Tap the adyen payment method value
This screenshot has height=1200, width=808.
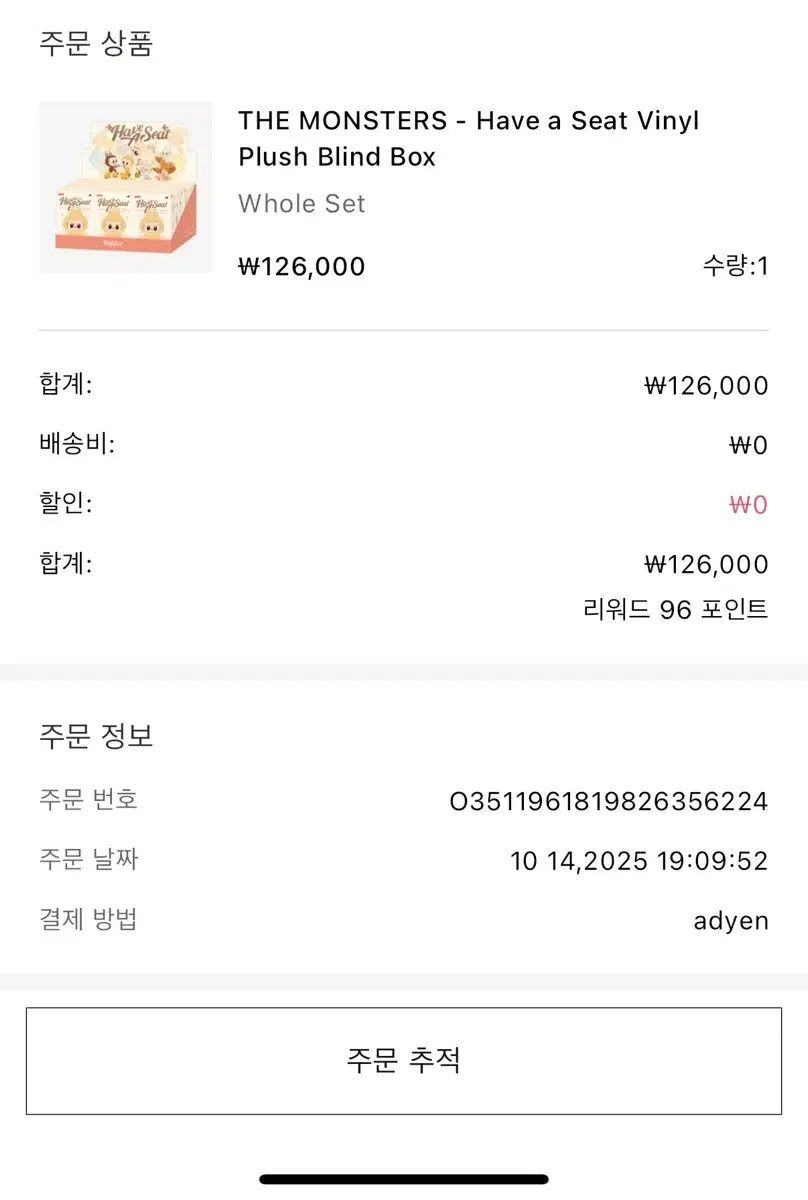(731, 921)
